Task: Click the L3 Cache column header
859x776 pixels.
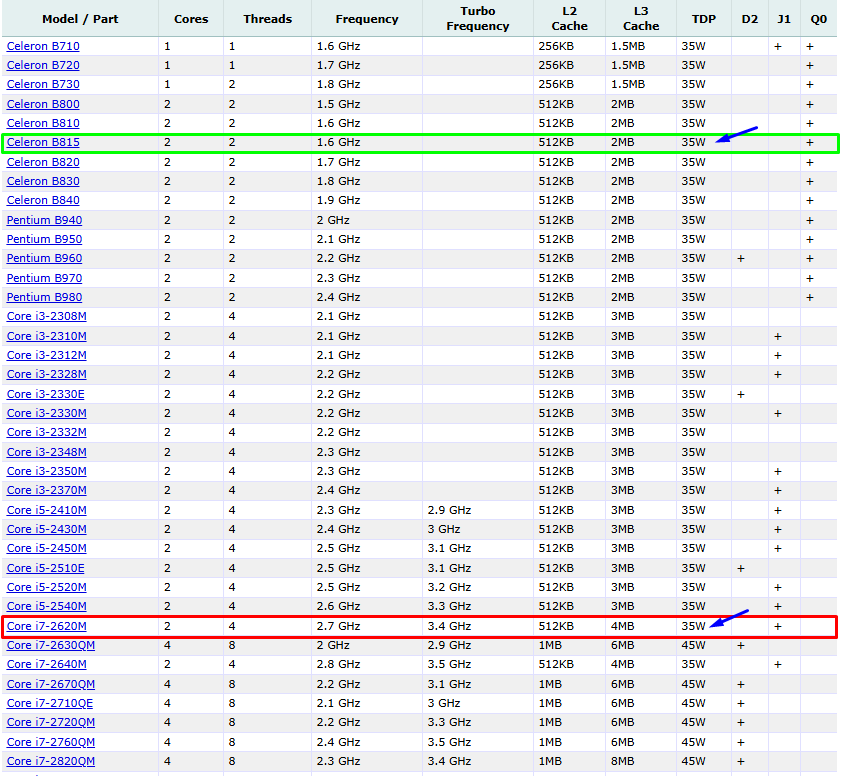Action: pos(641,19)
